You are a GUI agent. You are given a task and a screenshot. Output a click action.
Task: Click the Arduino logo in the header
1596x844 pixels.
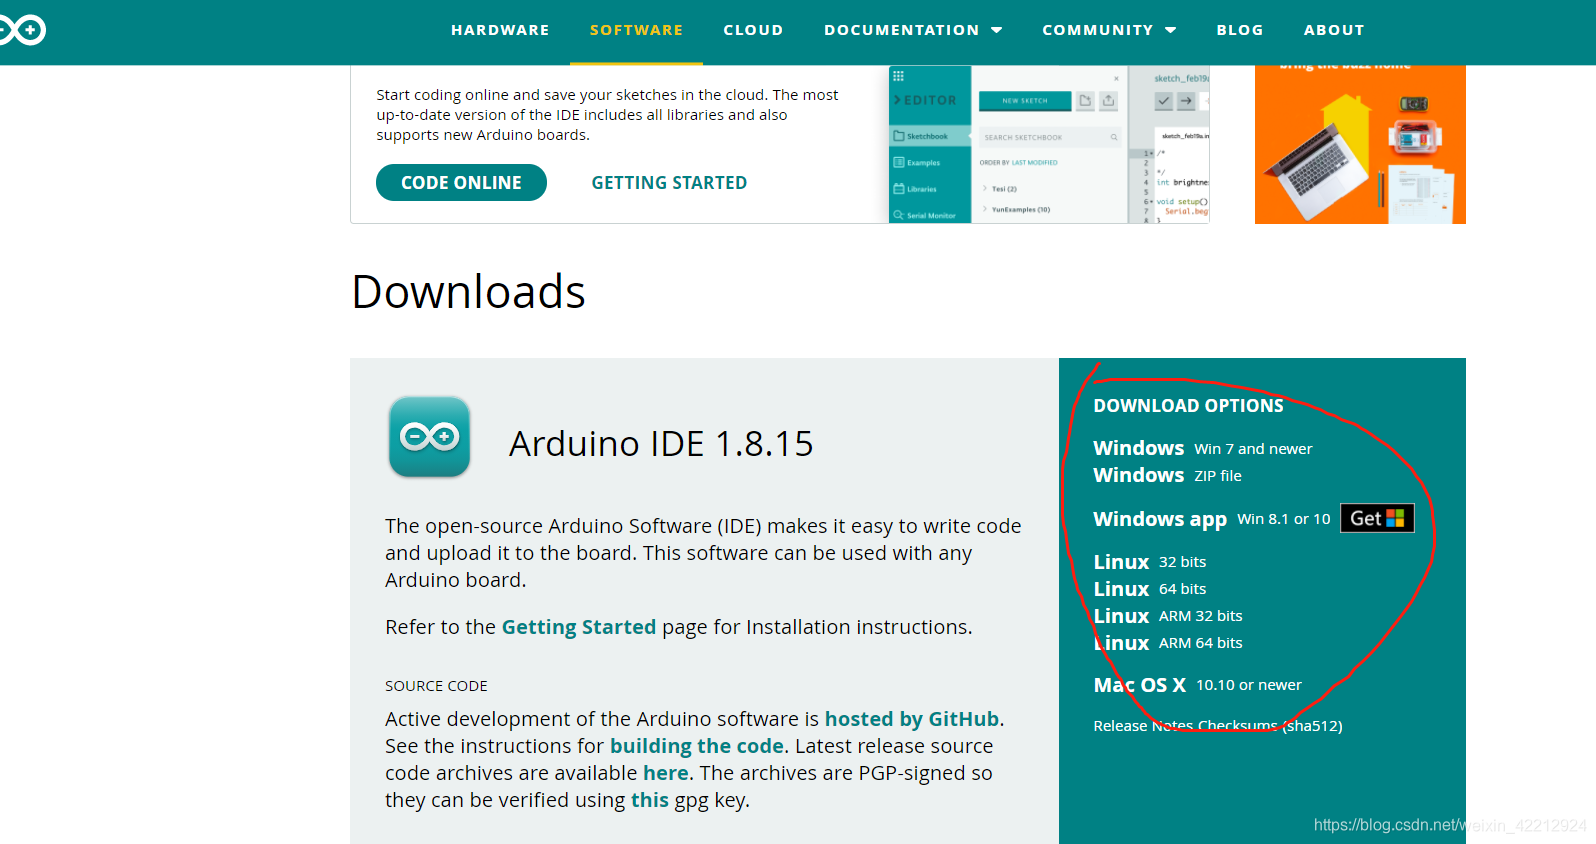pos(22,30)
